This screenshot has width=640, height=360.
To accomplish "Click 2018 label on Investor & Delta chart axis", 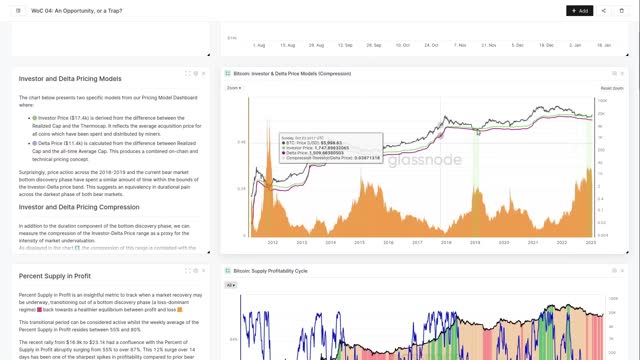I will (x=446, y=242).
